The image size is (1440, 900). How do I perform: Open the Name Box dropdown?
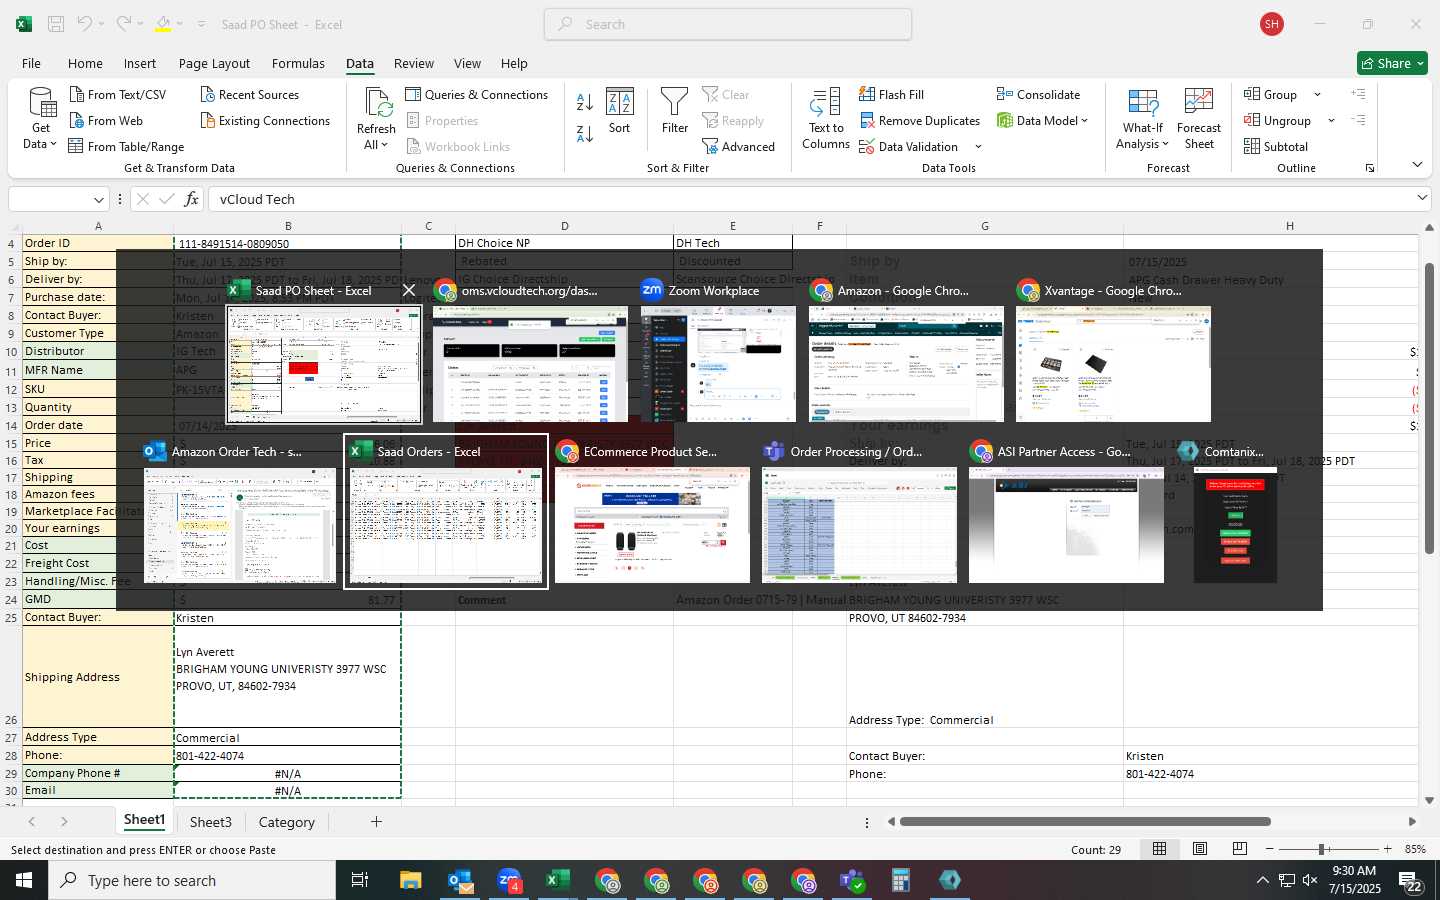click(98, 199)
